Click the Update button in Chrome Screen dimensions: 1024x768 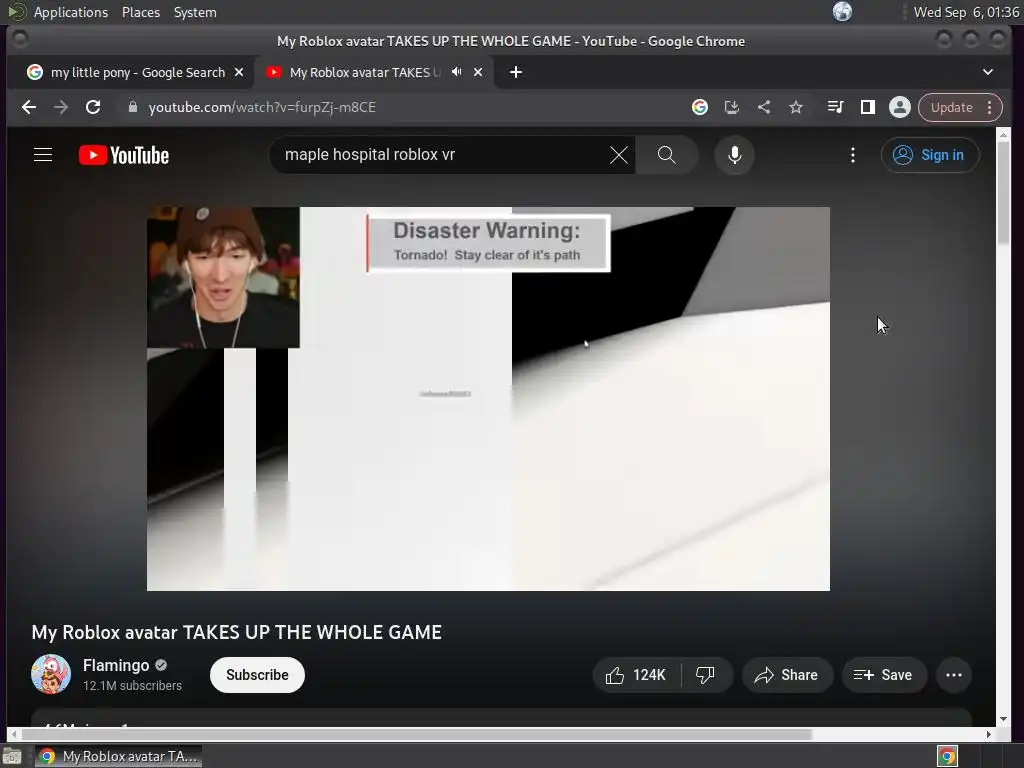point(951,107)
